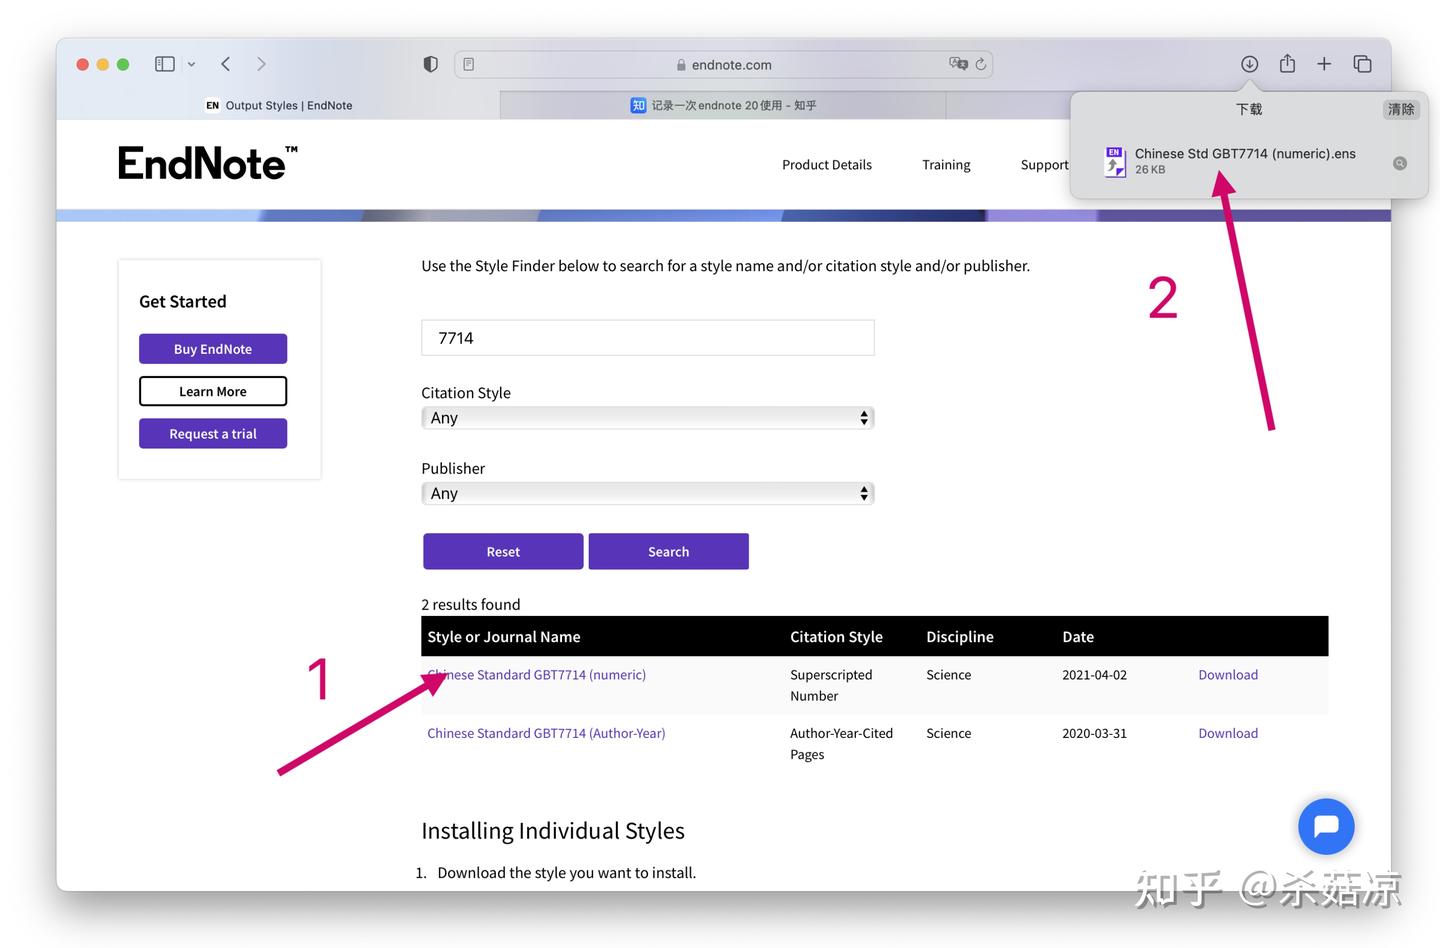This screenshot has width=1440, height=948.
Task: Click the Share icon in toolbar
Action: [1287, 64]
